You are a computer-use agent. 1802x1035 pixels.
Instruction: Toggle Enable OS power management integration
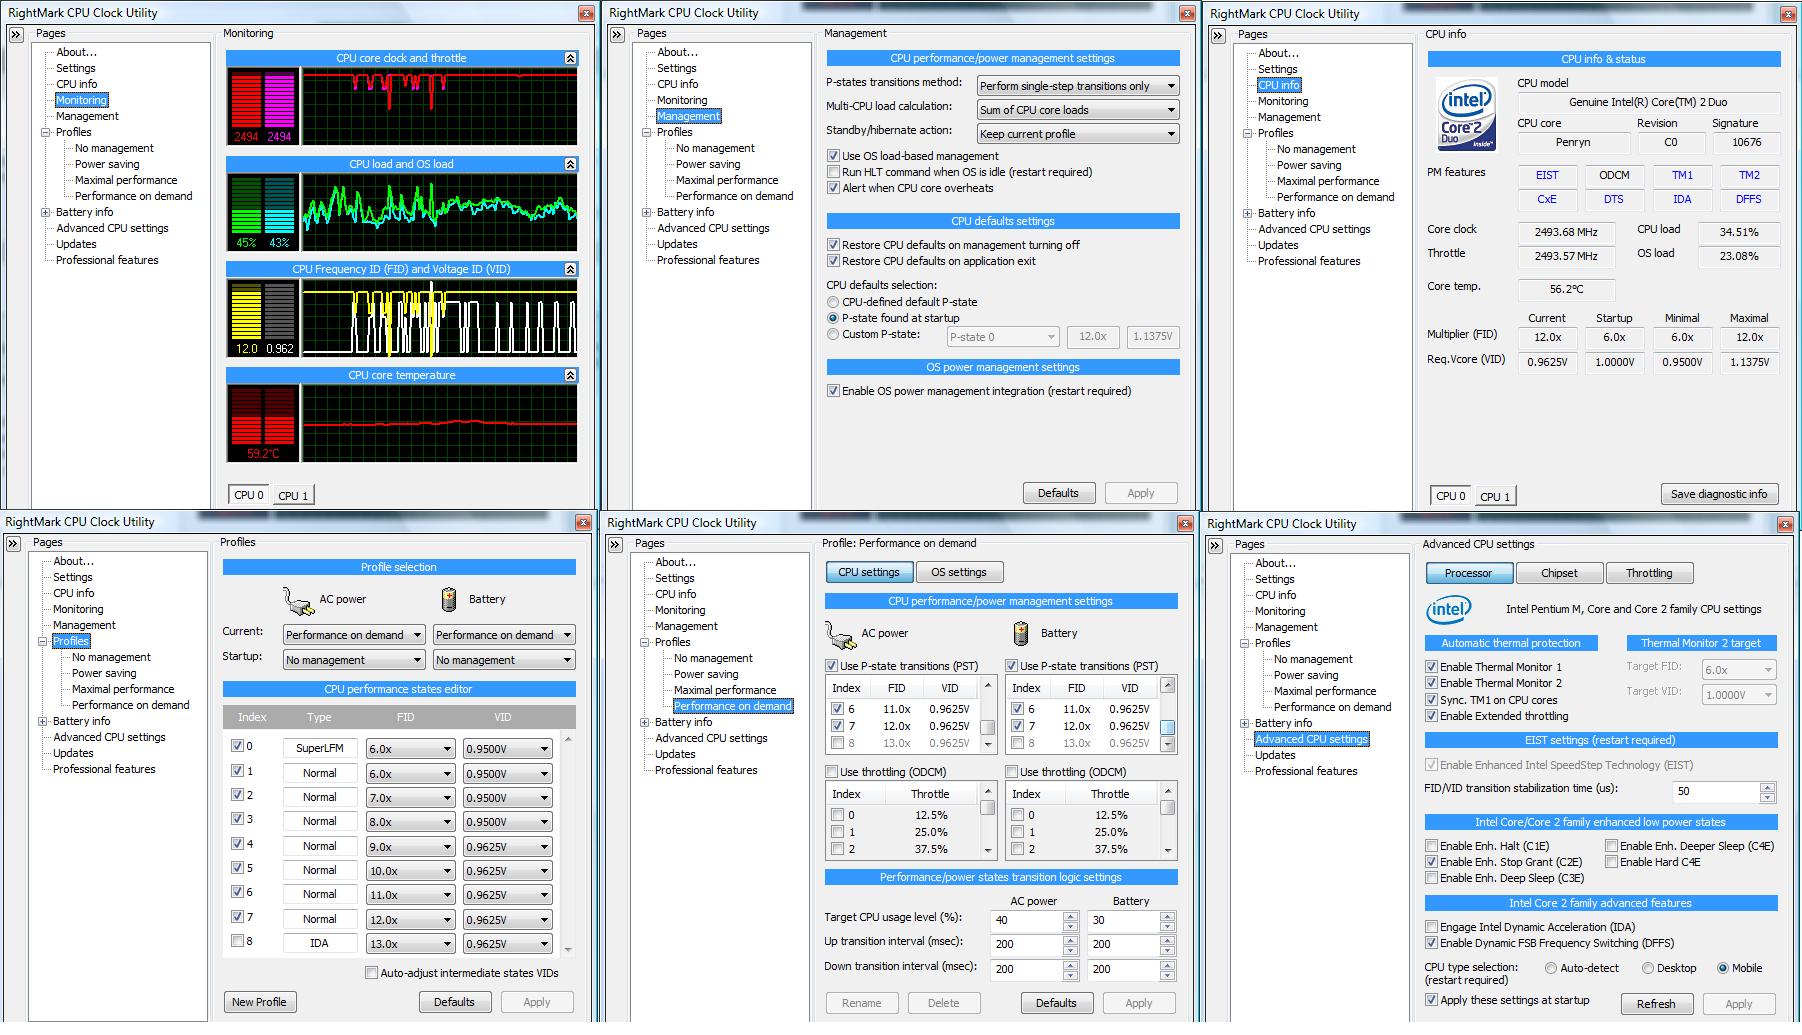(x=833, y=391)
